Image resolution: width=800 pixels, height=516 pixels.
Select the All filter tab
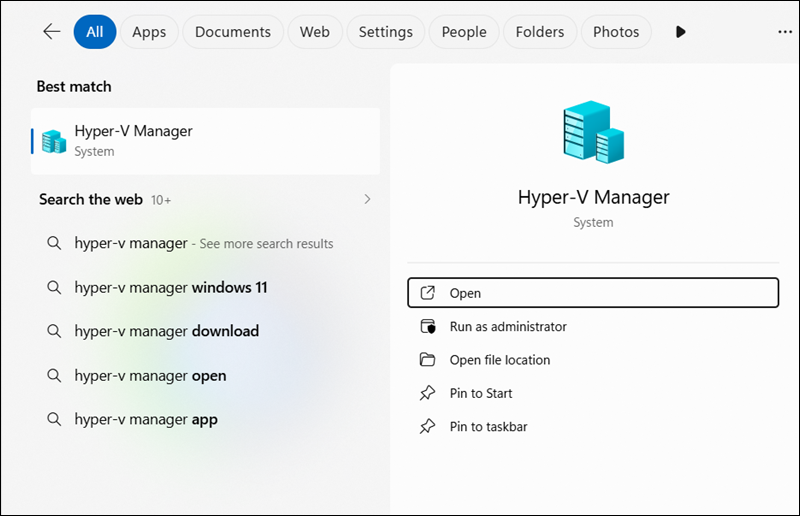click(x=95, y=32)
